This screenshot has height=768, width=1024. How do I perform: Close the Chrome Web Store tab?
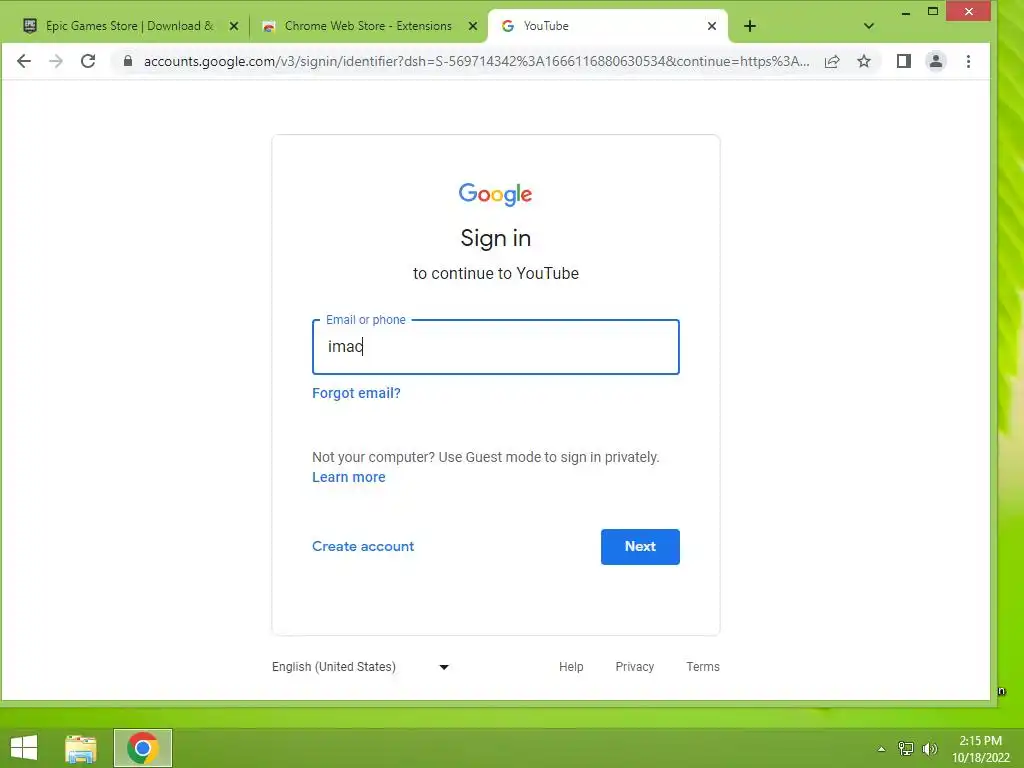tap(473, 26)
